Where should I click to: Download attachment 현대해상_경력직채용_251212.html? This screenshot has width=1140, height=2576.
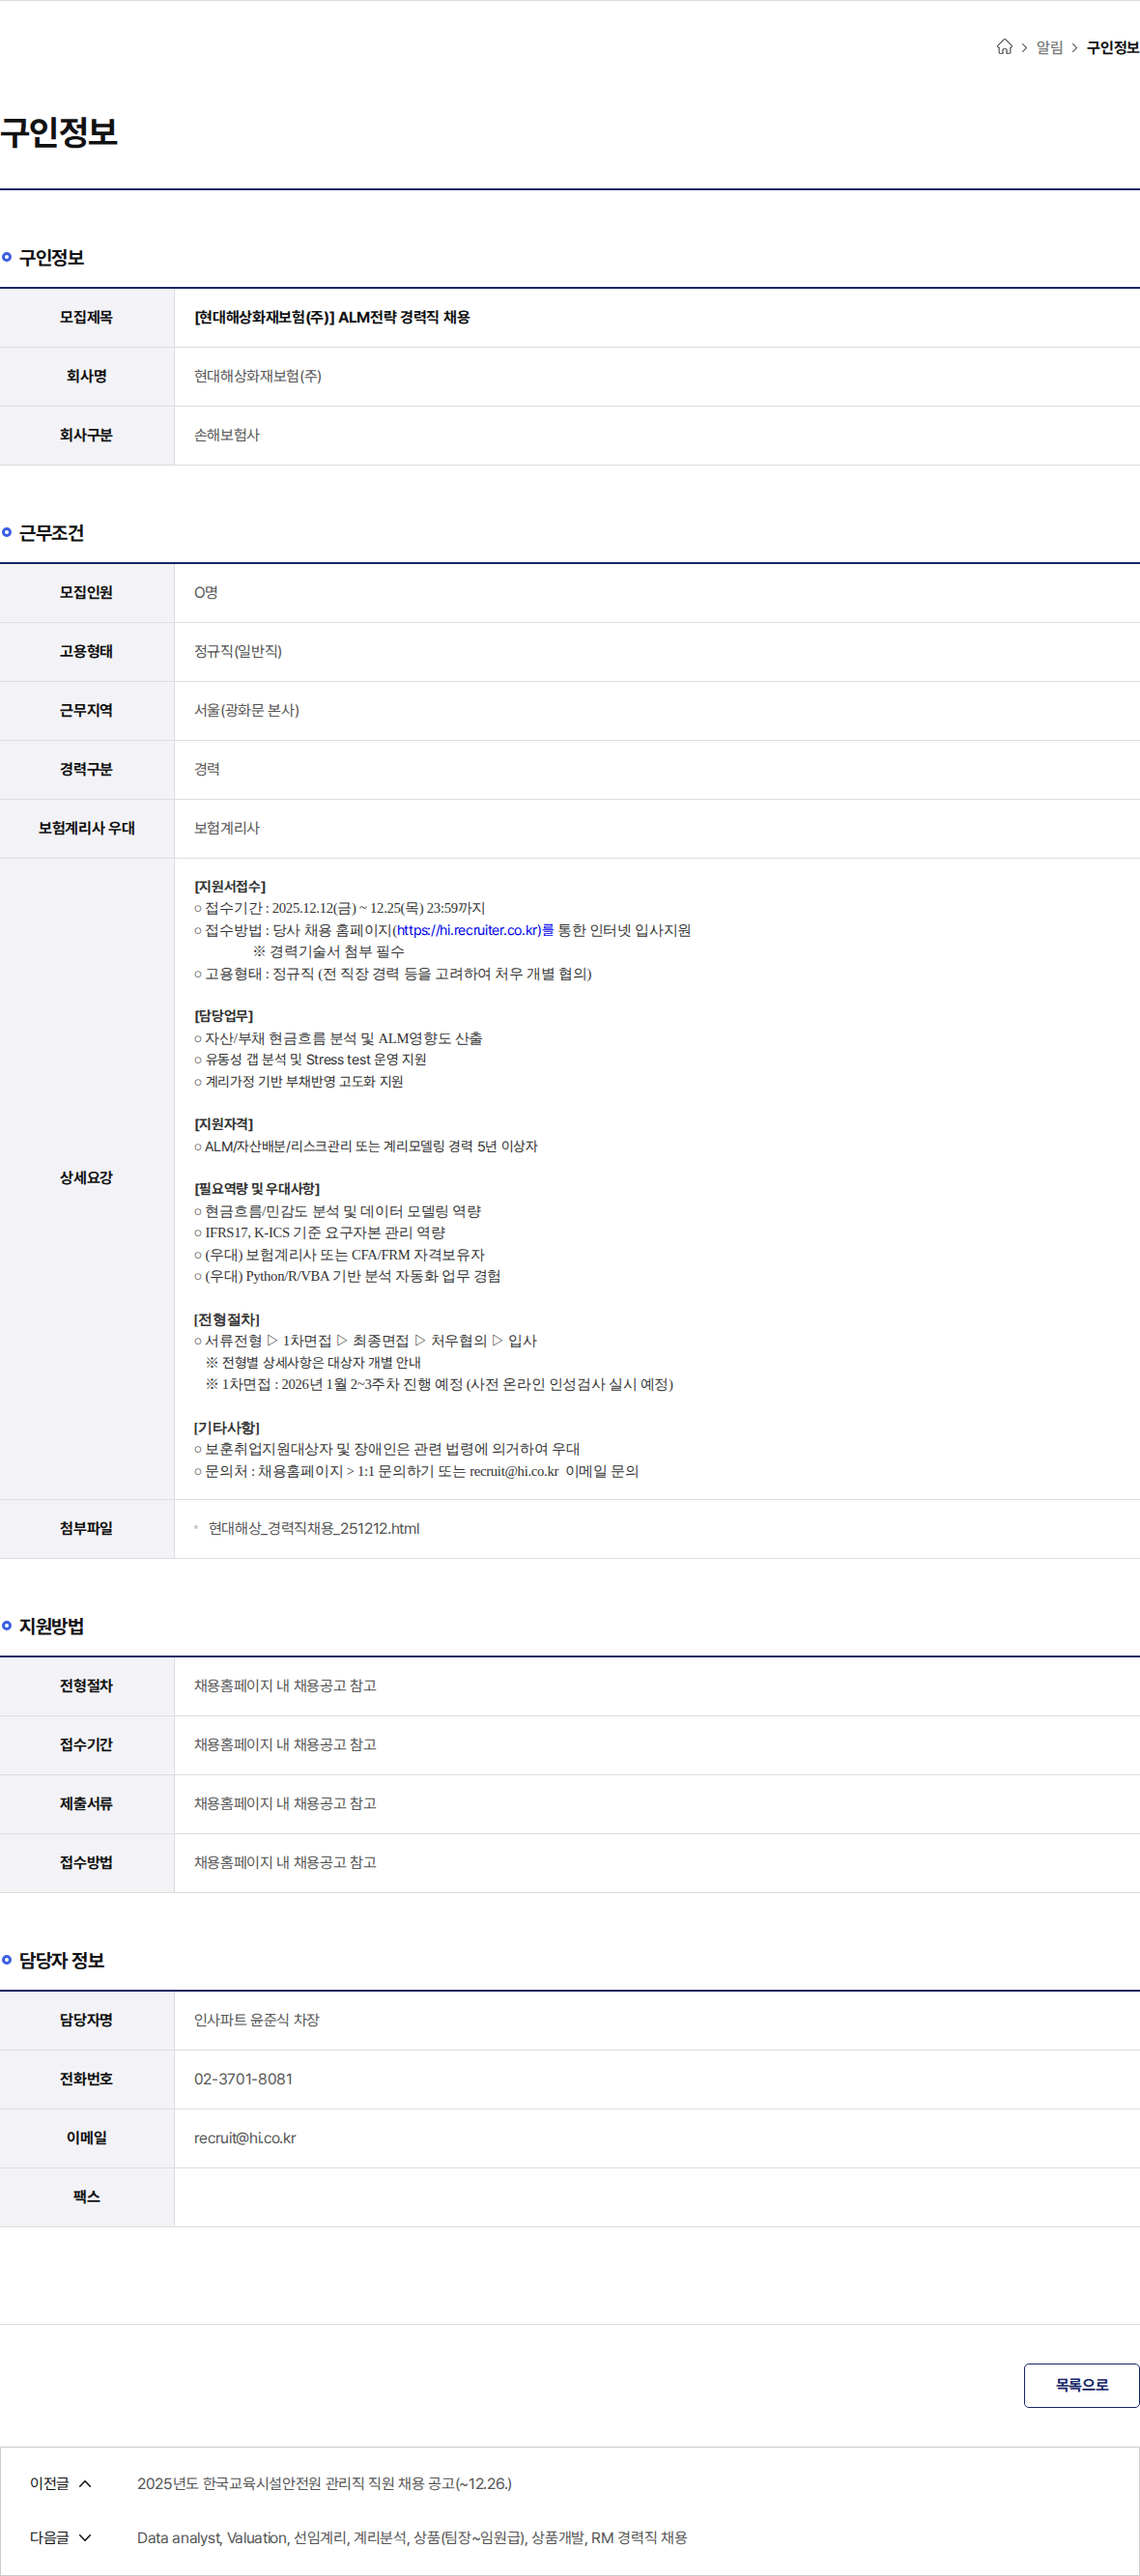click(x=313, y=1528)
